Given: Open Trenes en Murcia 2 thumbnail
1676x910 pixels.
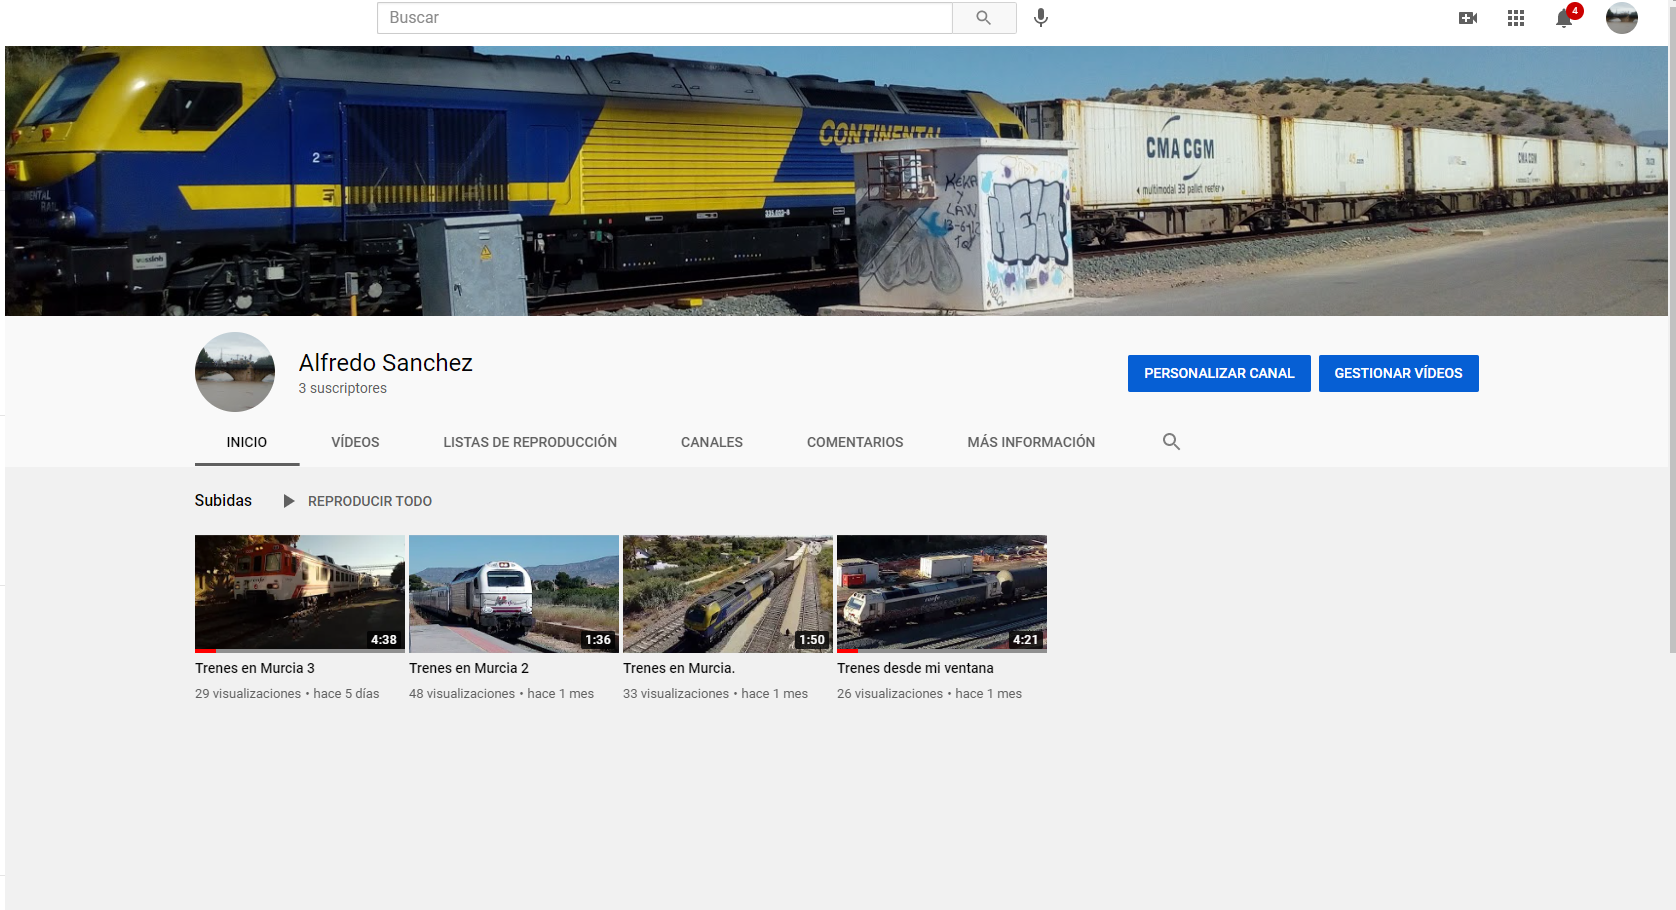Looking at the screenshot, I should pos(514,594).
